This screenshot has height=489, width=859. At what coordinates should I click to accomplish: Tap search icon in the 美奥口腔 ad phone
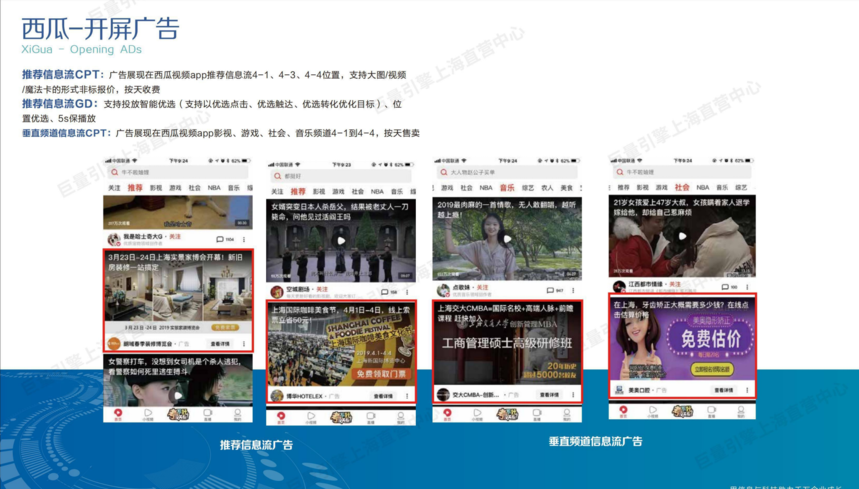tap(620, 172)
